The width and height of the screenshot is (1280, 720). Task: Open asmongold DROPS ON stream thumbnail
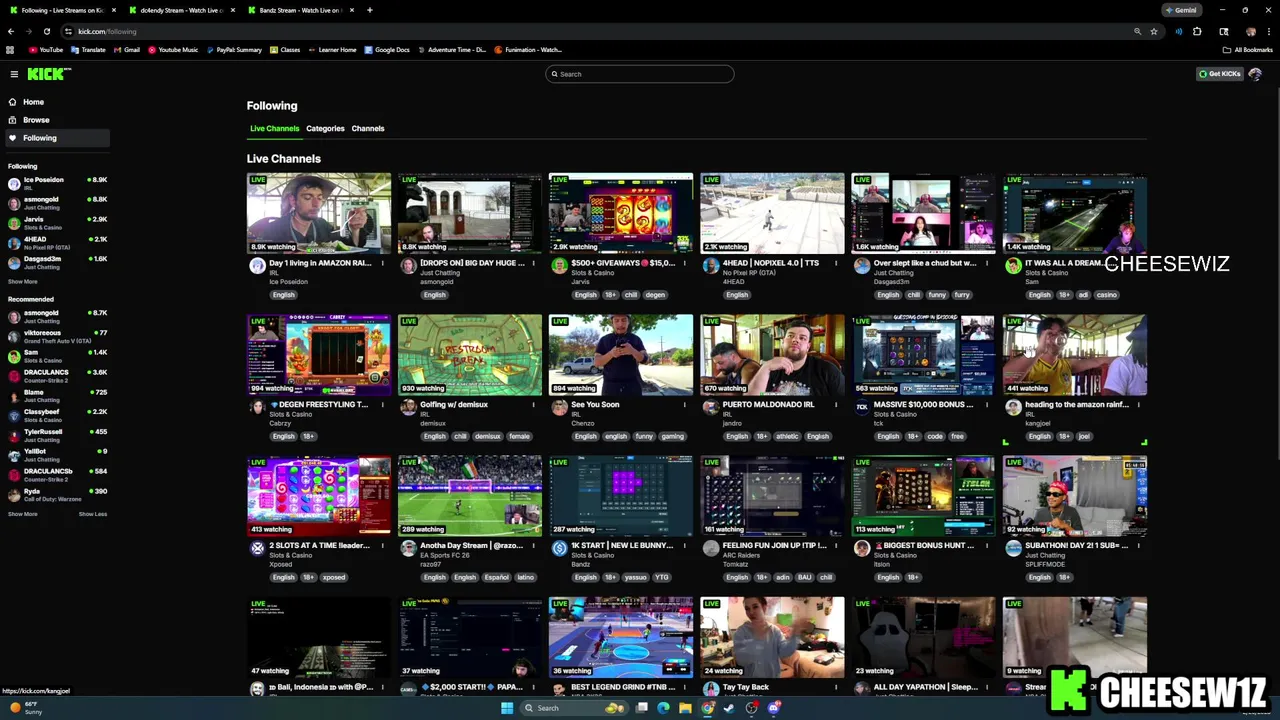pos(470,213)
